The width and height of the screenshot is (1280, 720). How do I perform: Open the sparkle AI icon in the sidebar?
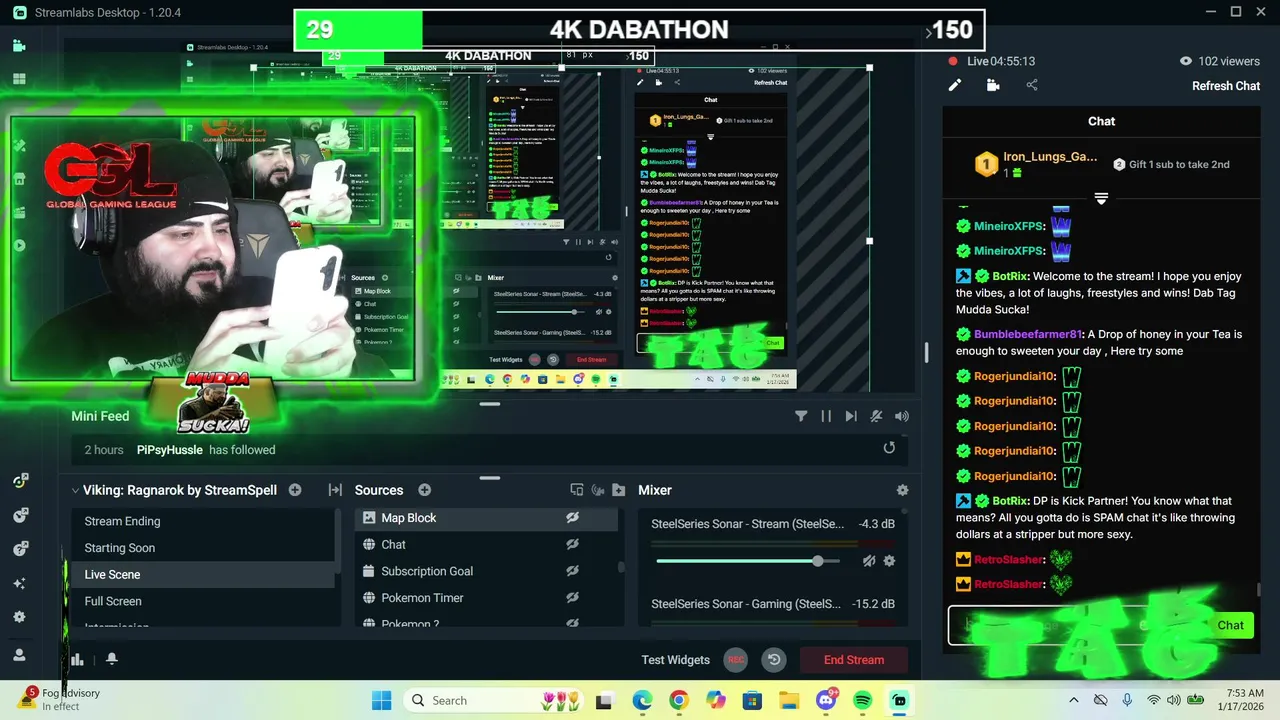point(19,583)
